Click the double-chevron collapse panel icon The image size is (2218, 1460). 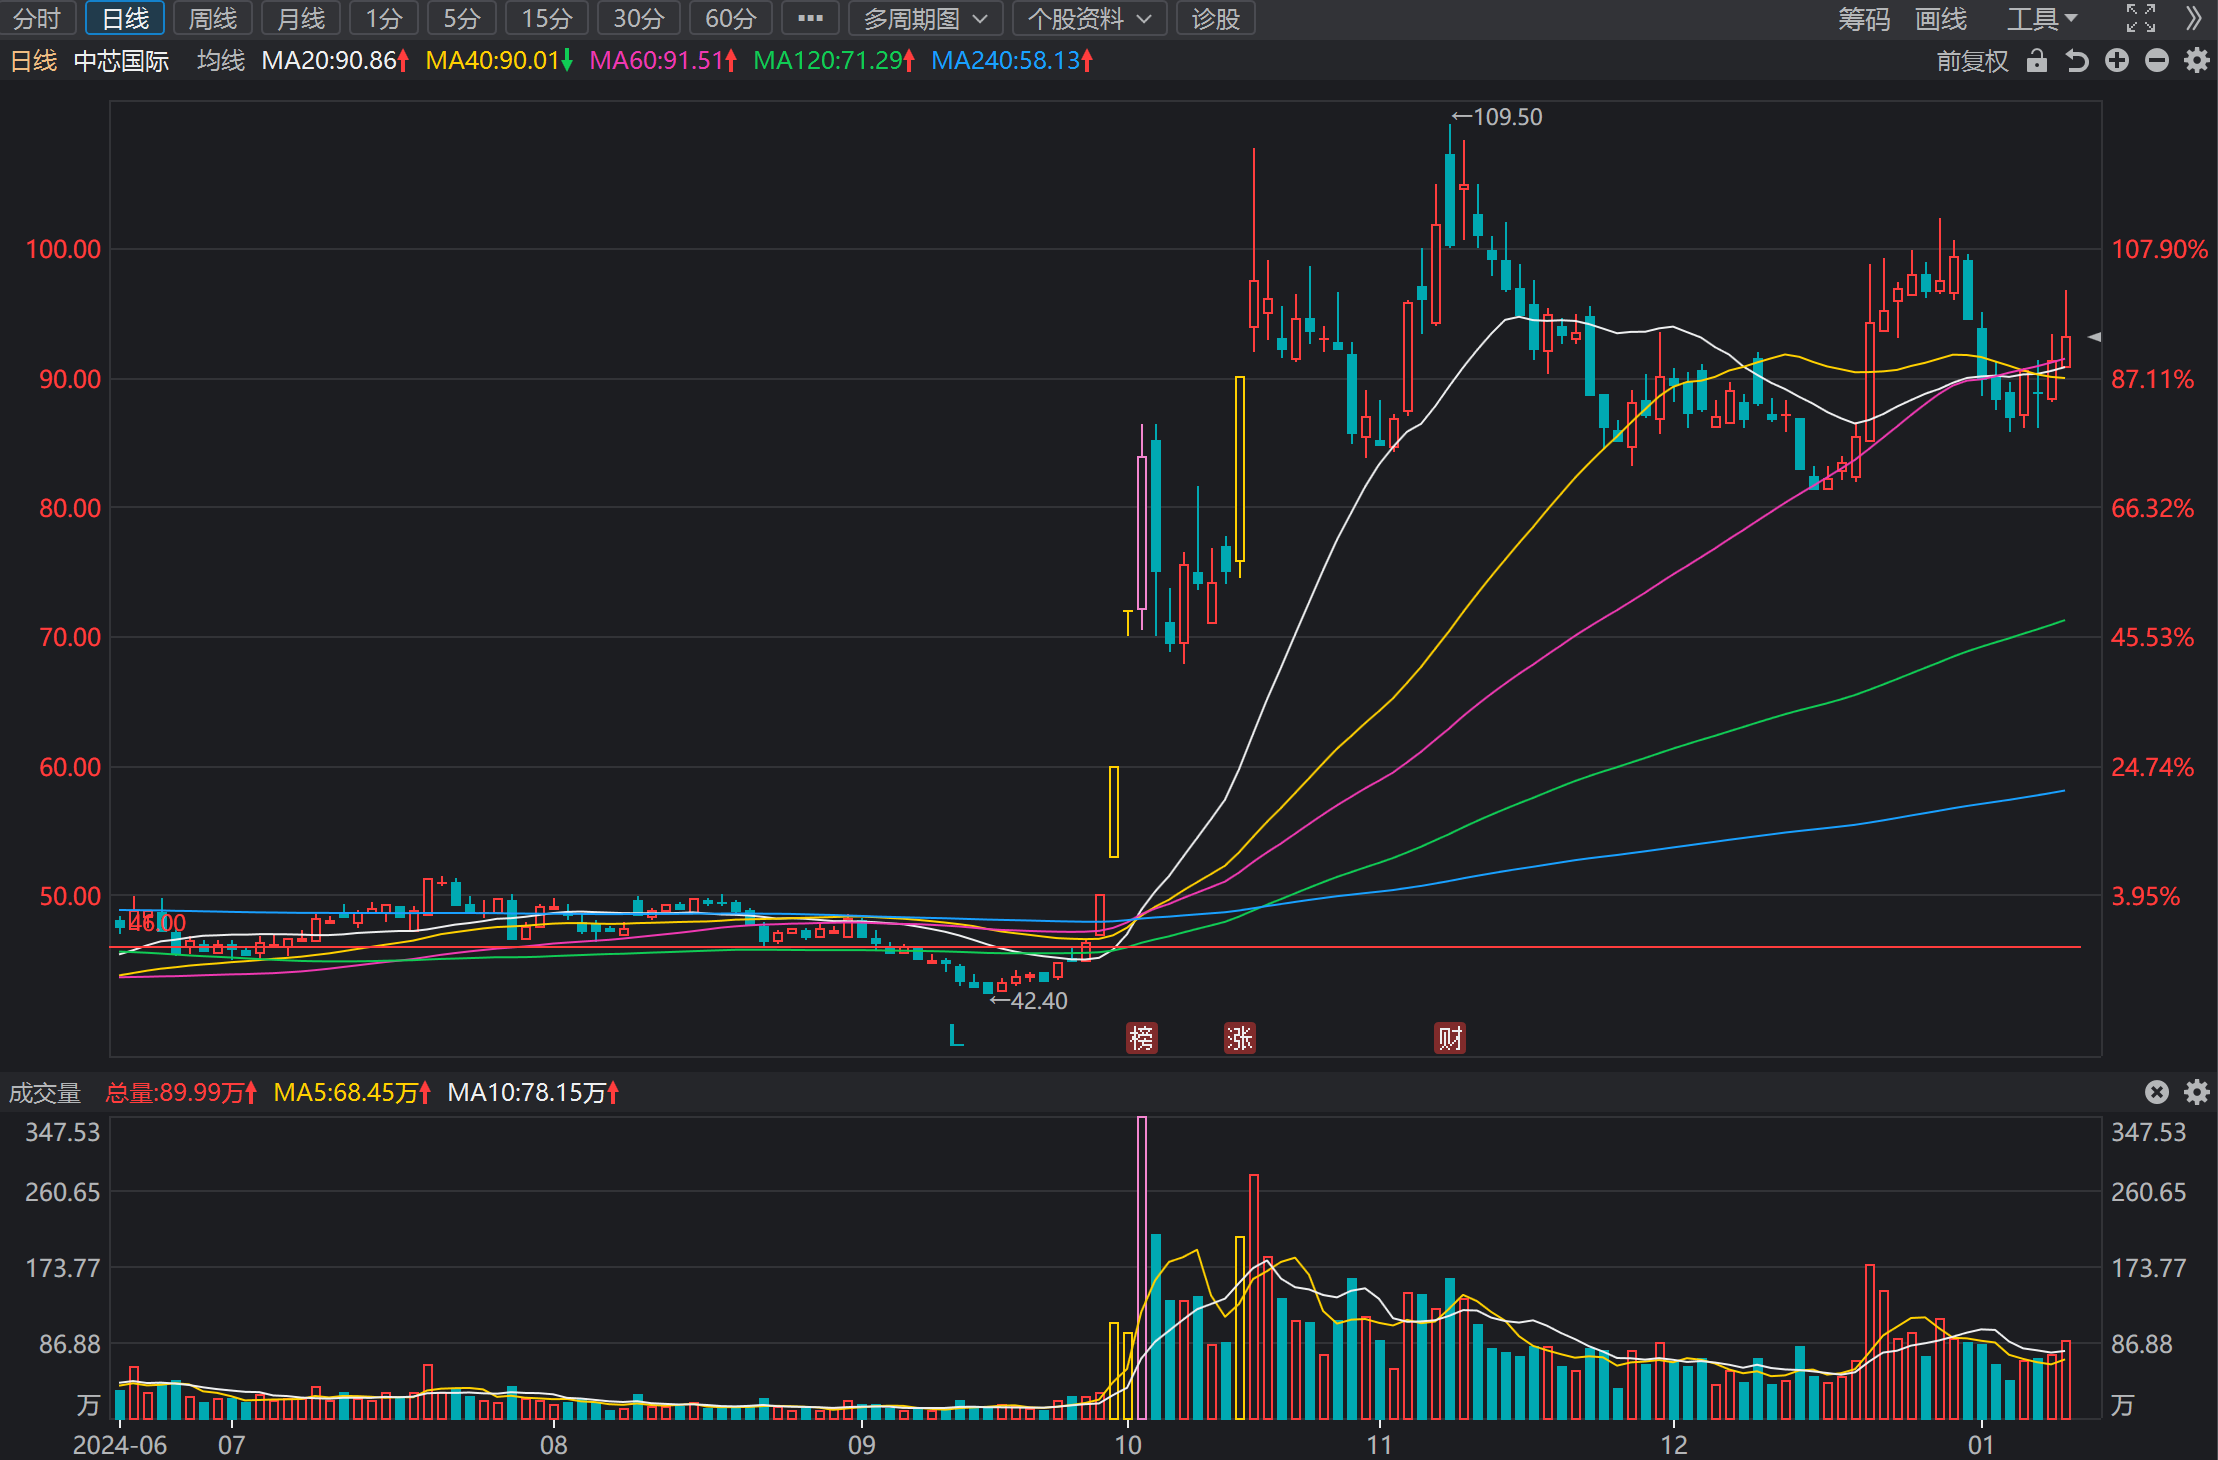(x=2194, y=18)
